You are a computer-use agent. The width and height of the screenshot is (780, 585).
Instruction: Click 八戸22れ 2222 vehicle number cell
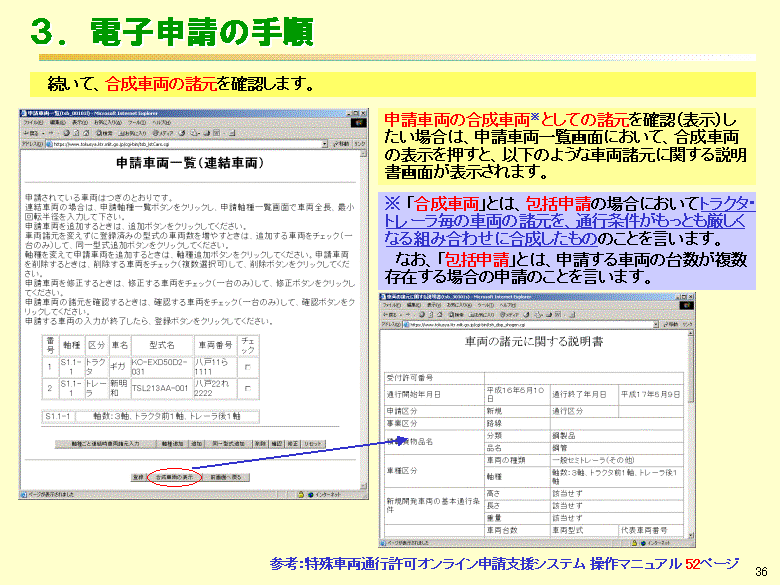click(215, 388)
